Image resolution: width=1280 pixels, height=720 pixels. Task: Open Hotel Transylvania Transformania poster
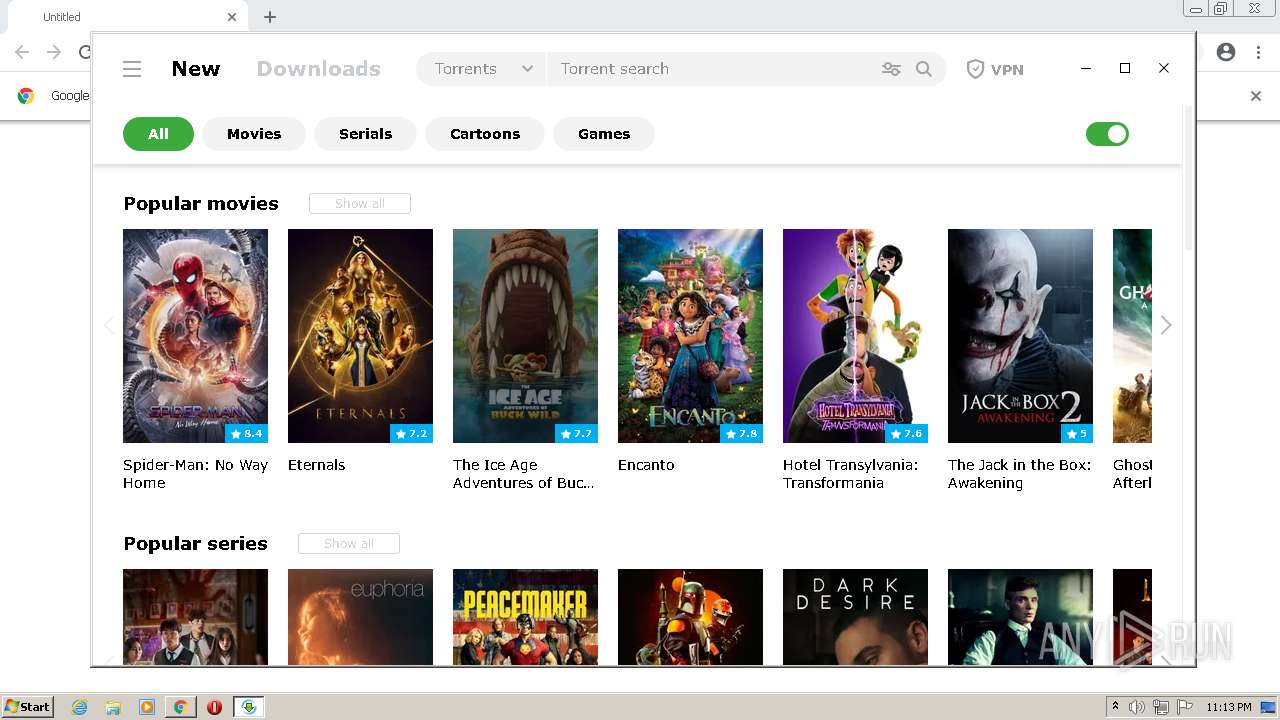pyautogui.click(x=855, y=336)
